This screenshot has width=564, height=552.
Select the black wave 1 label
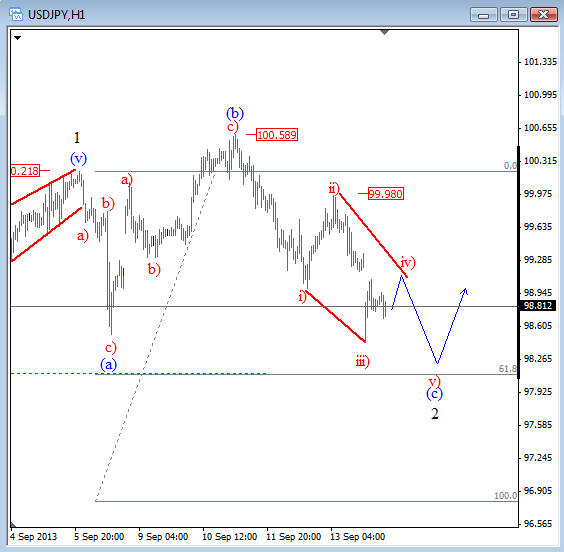[x=77, y=138]
